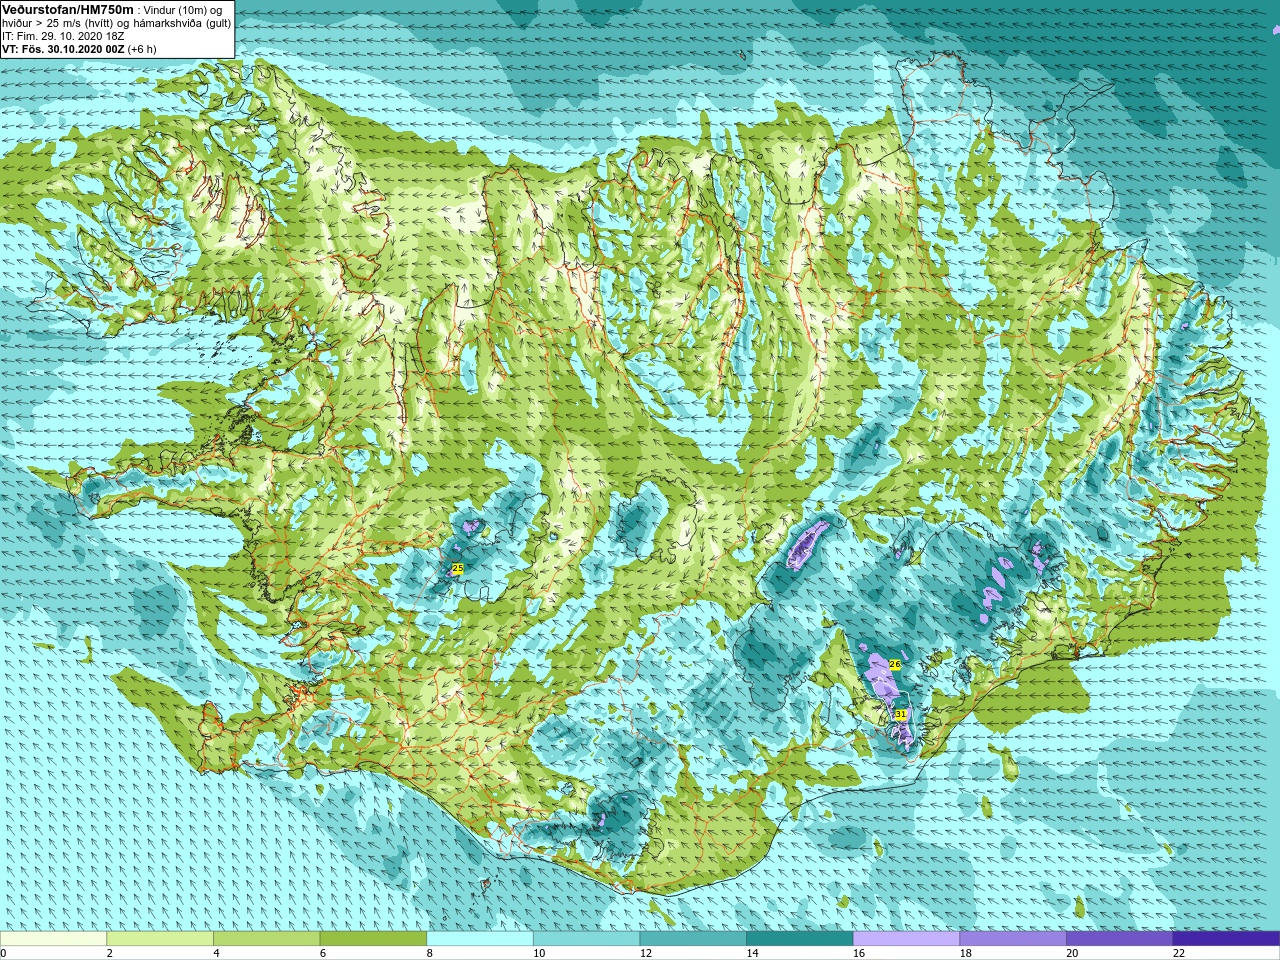Click the legend scale number 22
The image size is (1280, 960).
click(x=1178, y=953)
